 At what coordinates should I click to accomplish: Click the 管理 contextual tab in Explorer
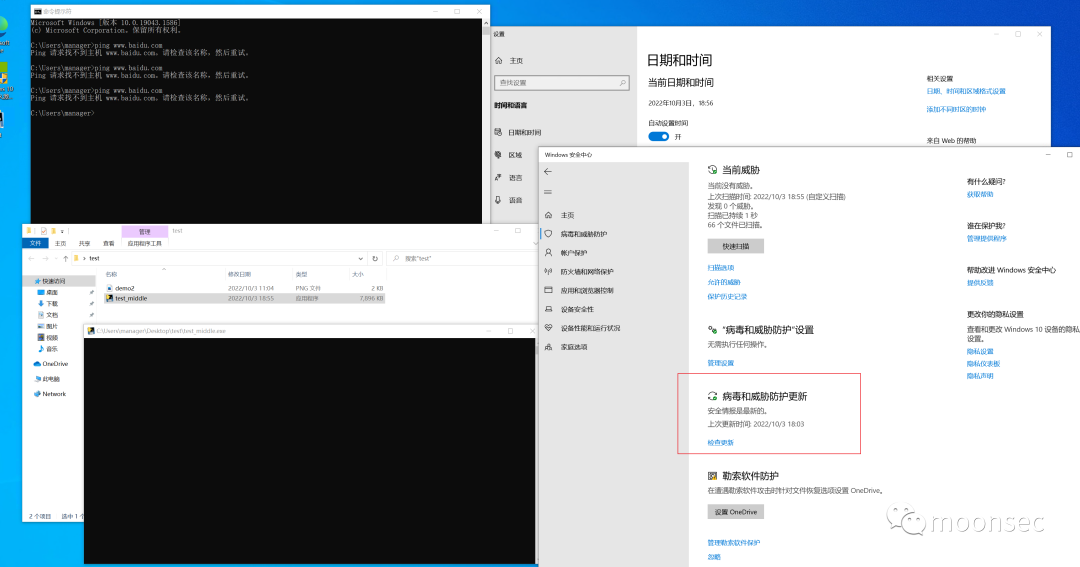point(145,231)
